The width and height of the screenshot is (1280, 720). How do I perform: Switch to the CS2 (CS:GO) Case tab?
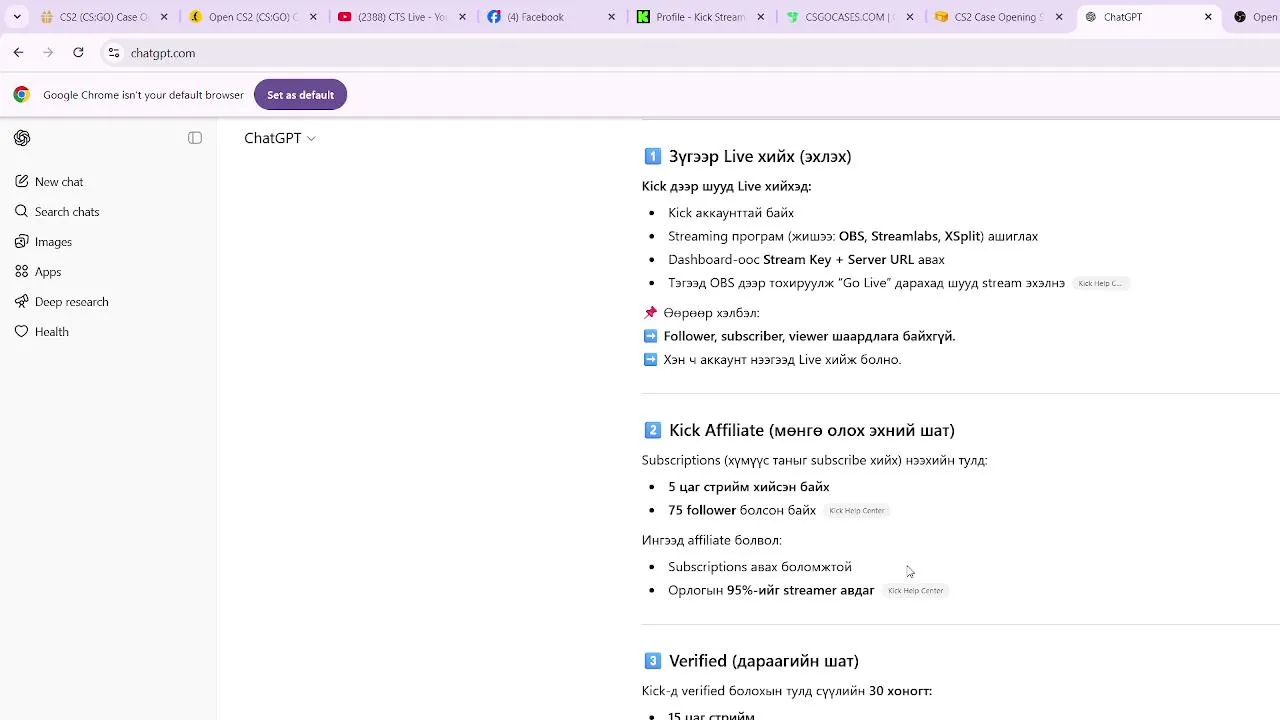(x=103, y=17)
